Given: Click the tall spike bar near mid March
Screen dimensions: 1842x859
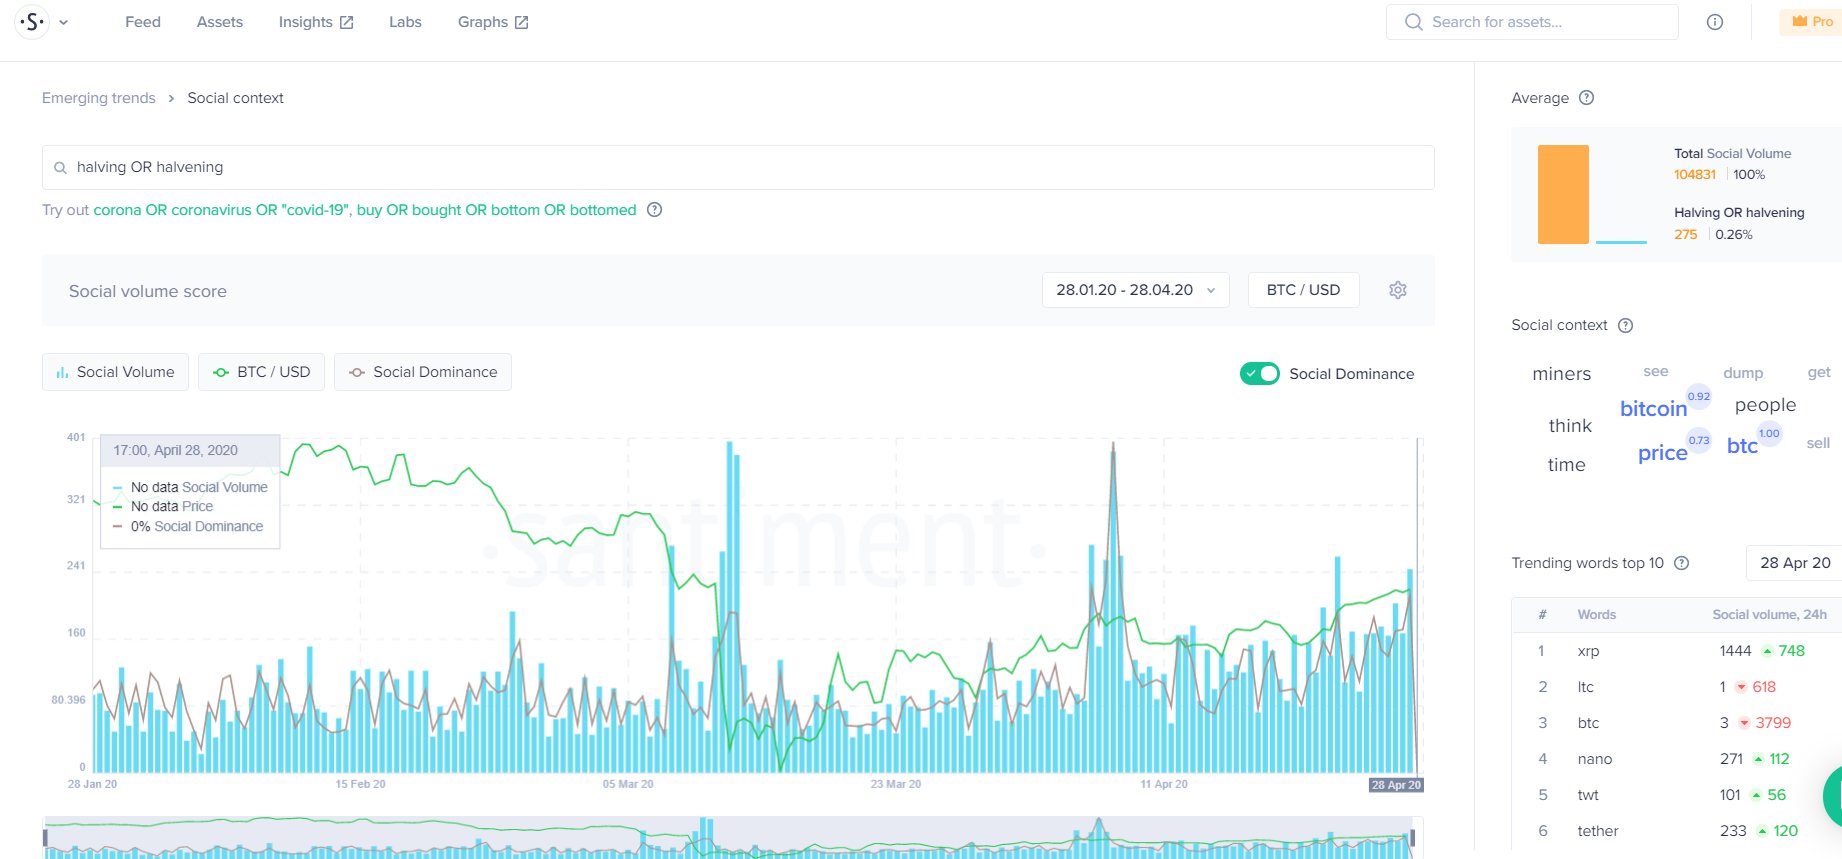Looking at the screenshot, I should click(x=730, y=606).
